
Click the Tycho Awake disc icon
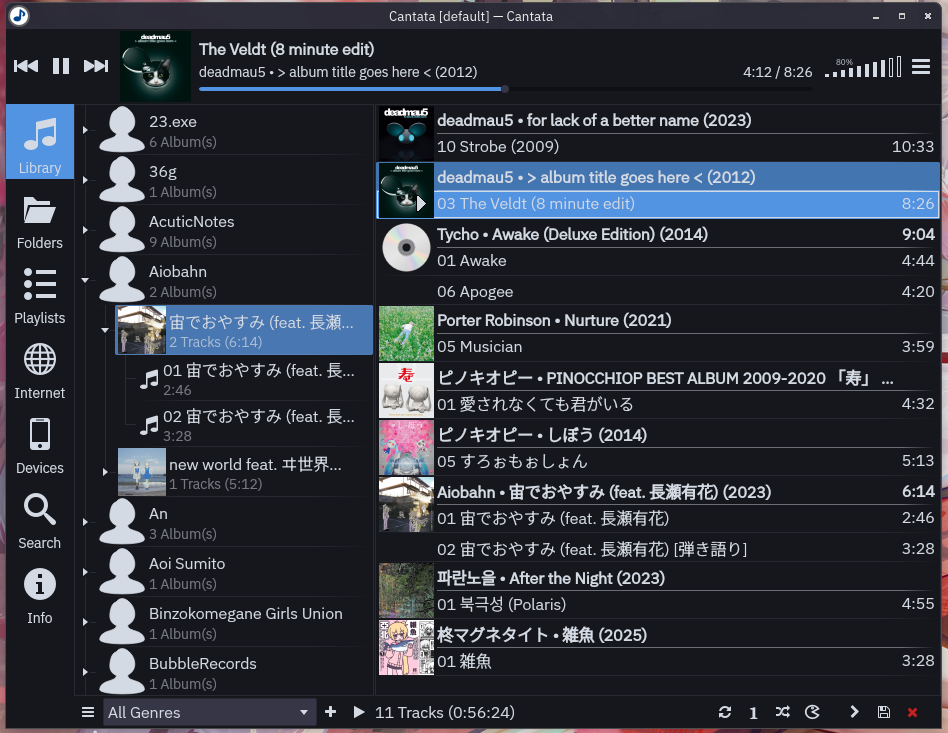pos(406,247)
